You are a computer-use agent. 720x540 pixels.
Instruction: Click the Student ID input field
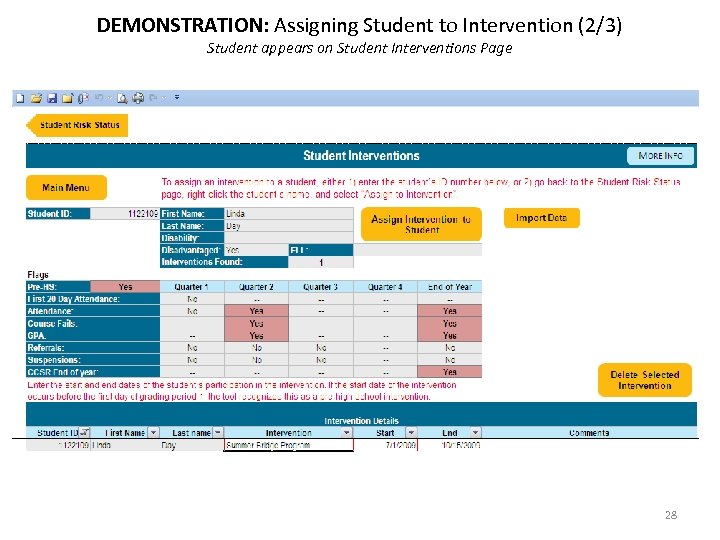click(x=124, y=214)
